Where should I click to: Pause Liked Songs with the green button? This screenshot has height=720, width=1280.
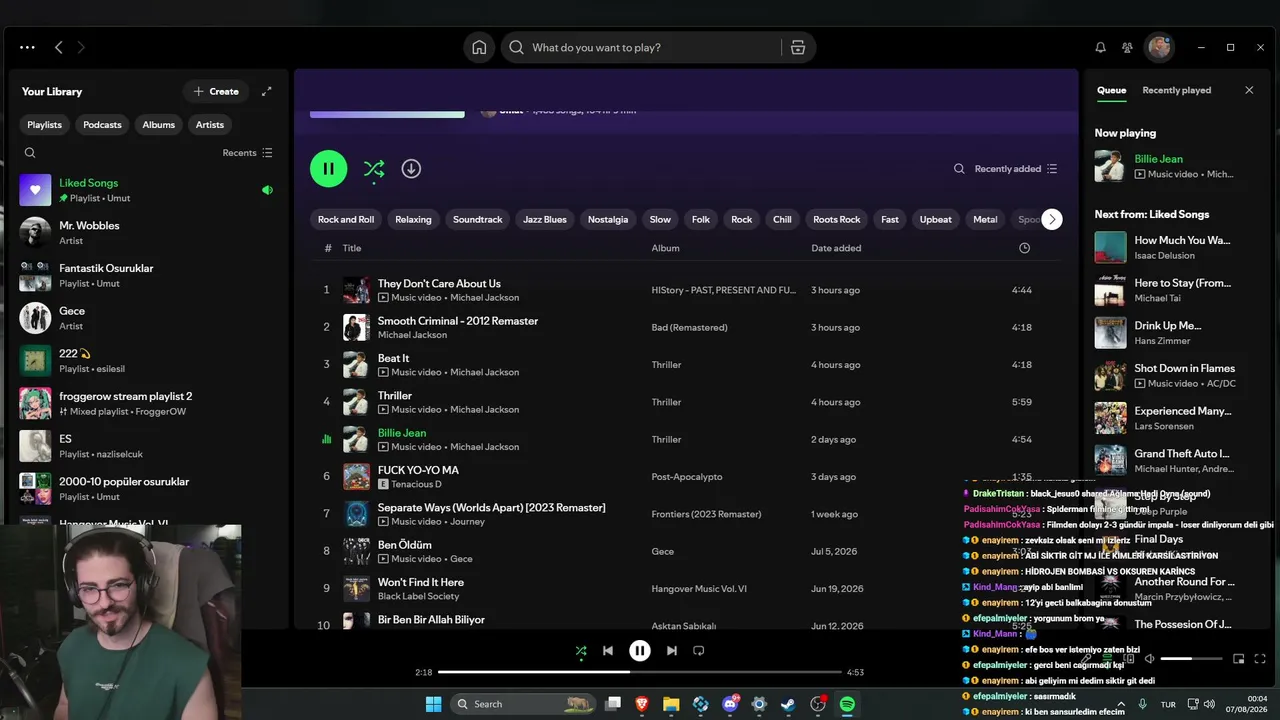[x=329, y=169]
